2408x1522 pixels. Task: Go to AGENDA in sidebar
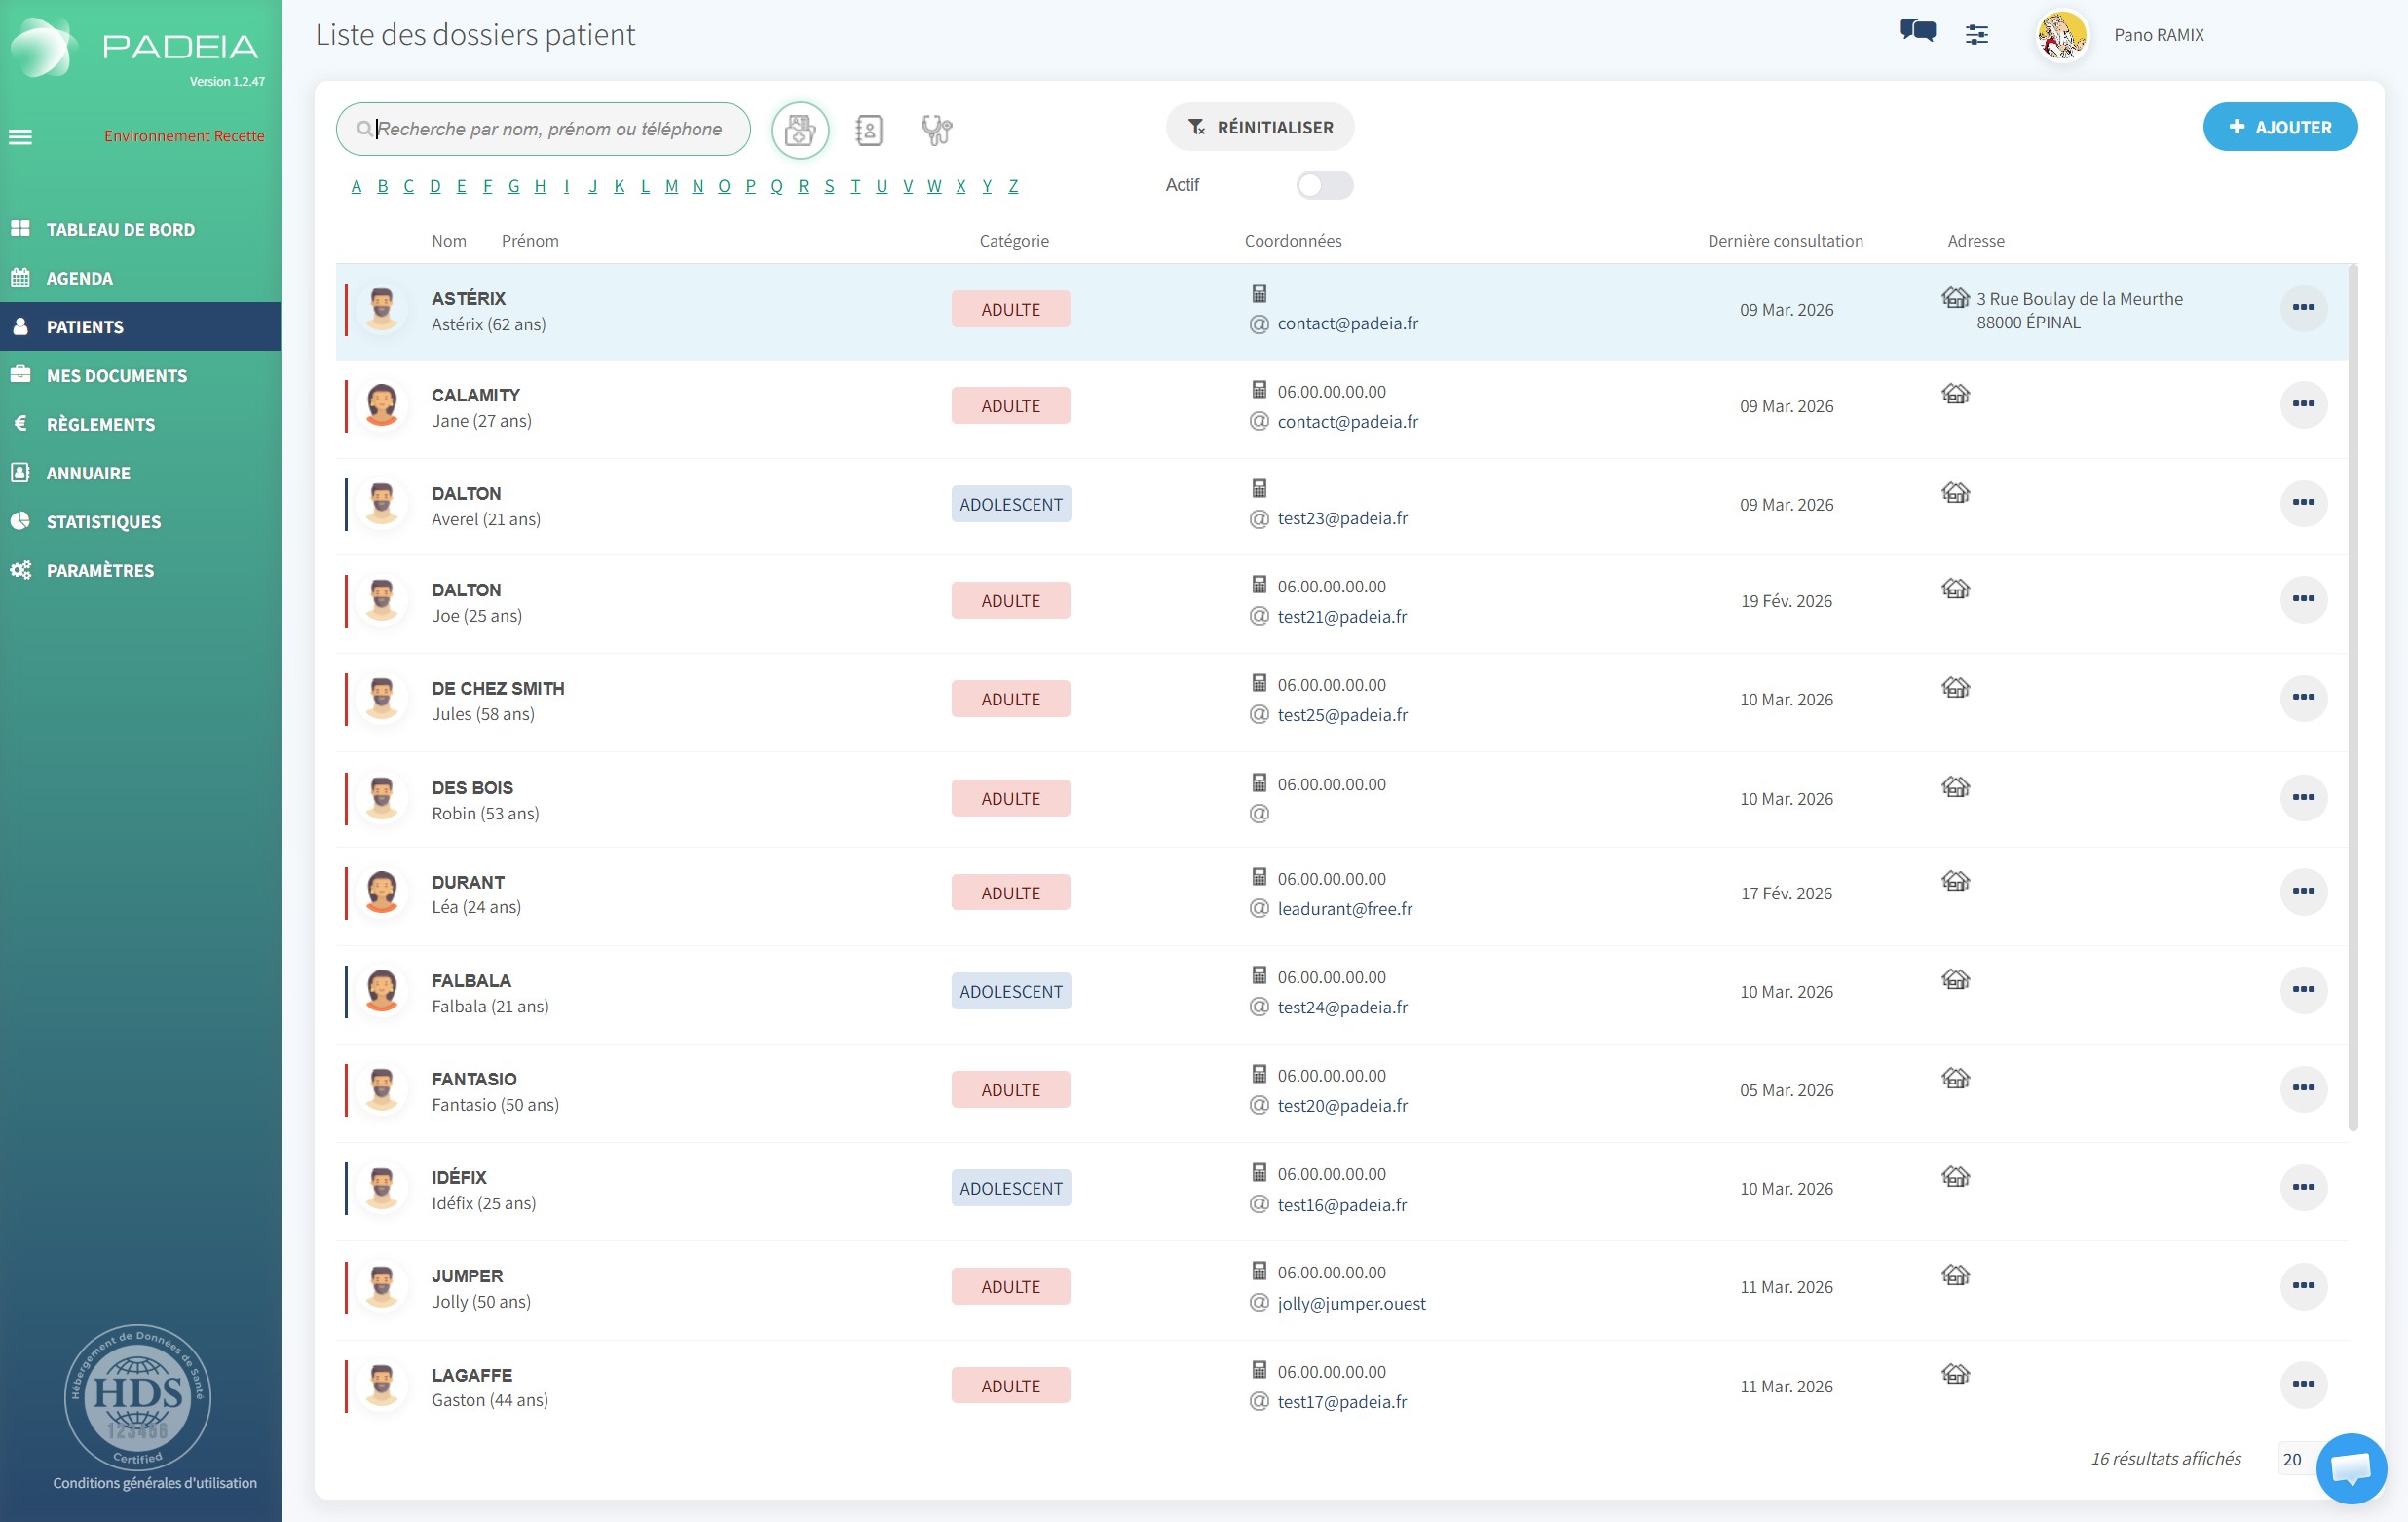coord(79,279)
